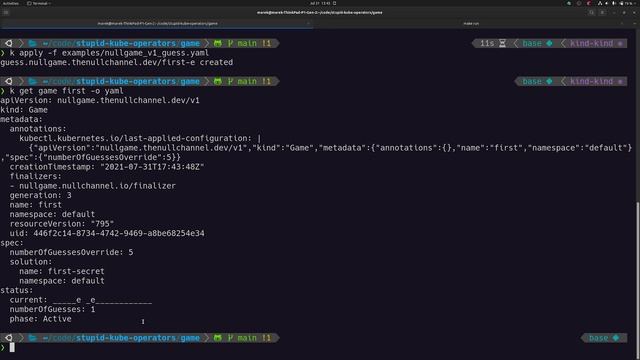Click the active command prompt cursor

coord(12,347)
